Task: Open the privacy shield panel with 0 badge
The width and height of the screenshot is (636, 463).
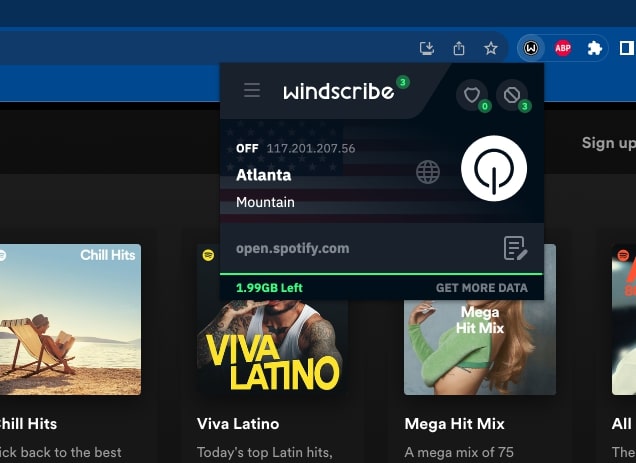Action: tap(472, 95)
